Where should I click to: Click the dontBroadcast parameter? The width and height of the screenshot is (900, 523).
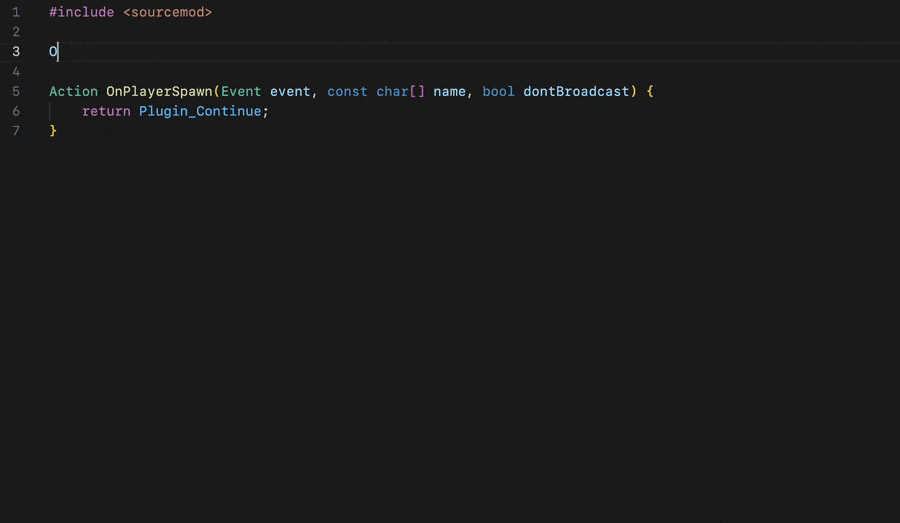tap(576, 91)
